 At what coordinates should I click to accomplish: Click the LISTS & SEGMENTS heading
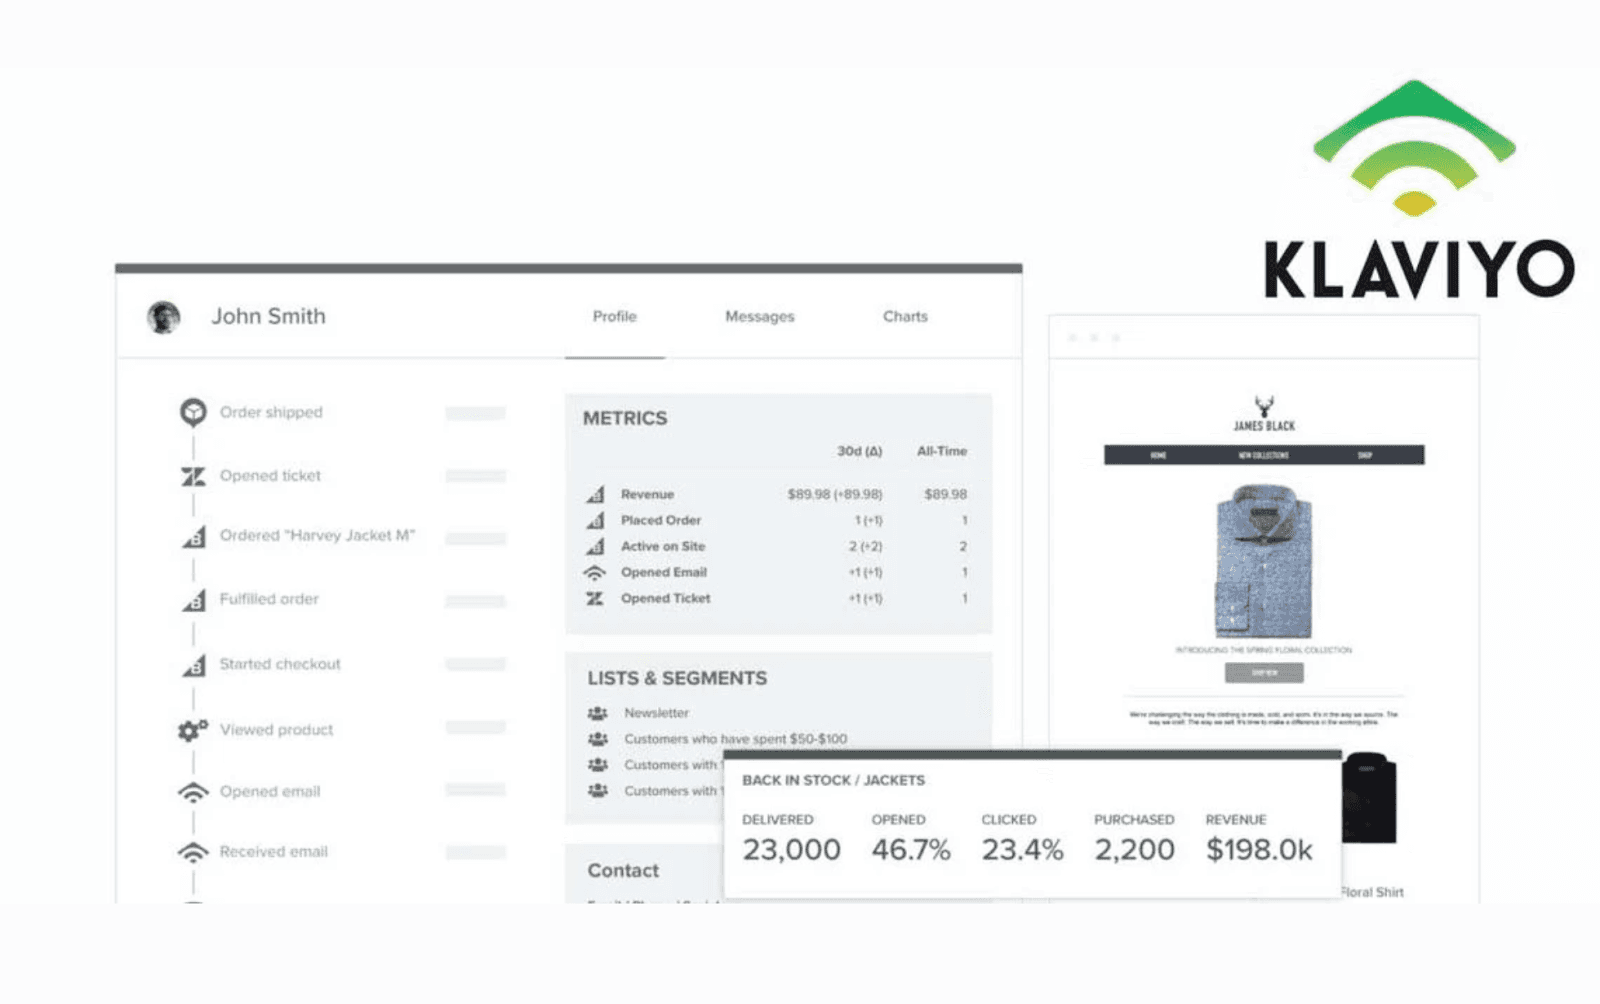click(x=677, y=678)
